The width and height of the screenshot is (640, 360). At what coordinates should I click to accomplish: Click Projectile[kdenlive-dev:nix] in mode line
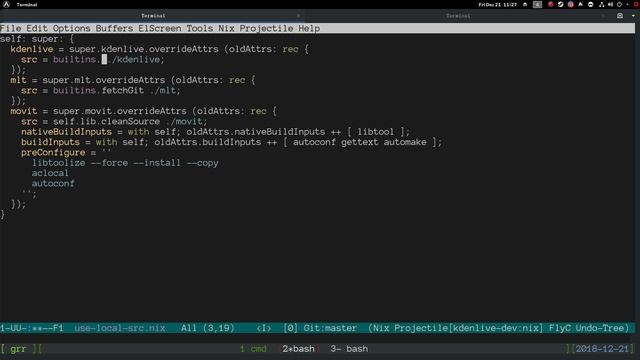pyautogui.click(x=469, y=328)
